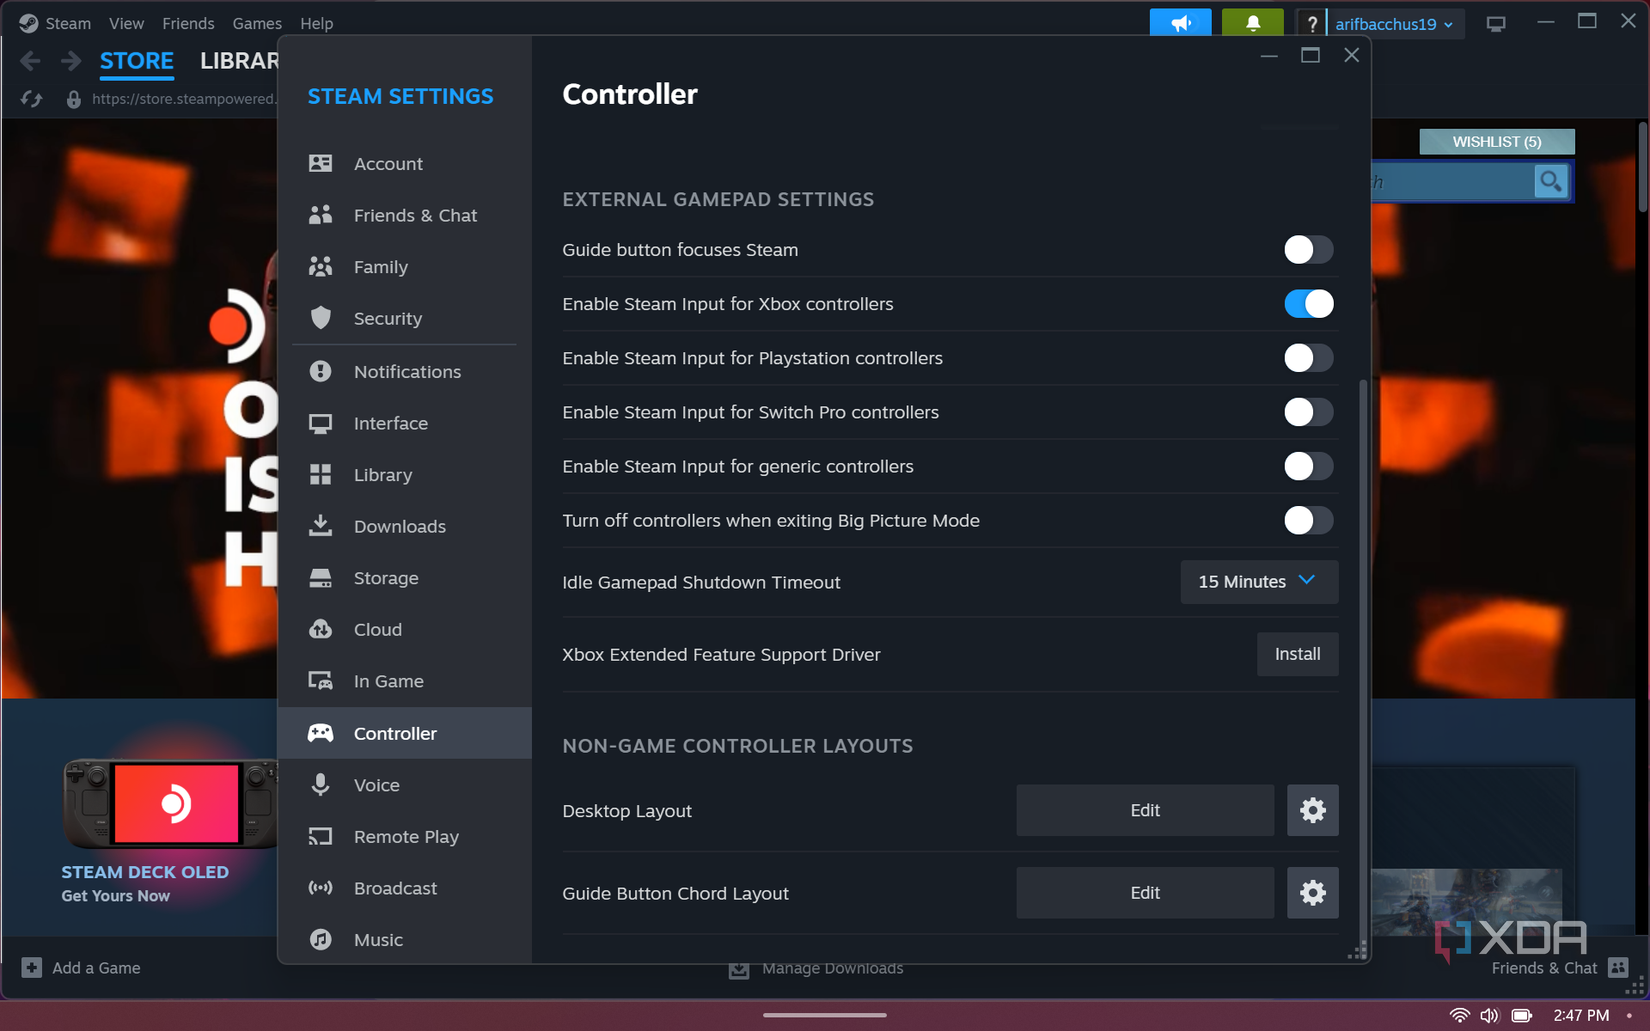Image resolution: width=1650 pixels, height=1031 pixels.
Task: Edit the Desktop Layout
Action: [1145, 810]
